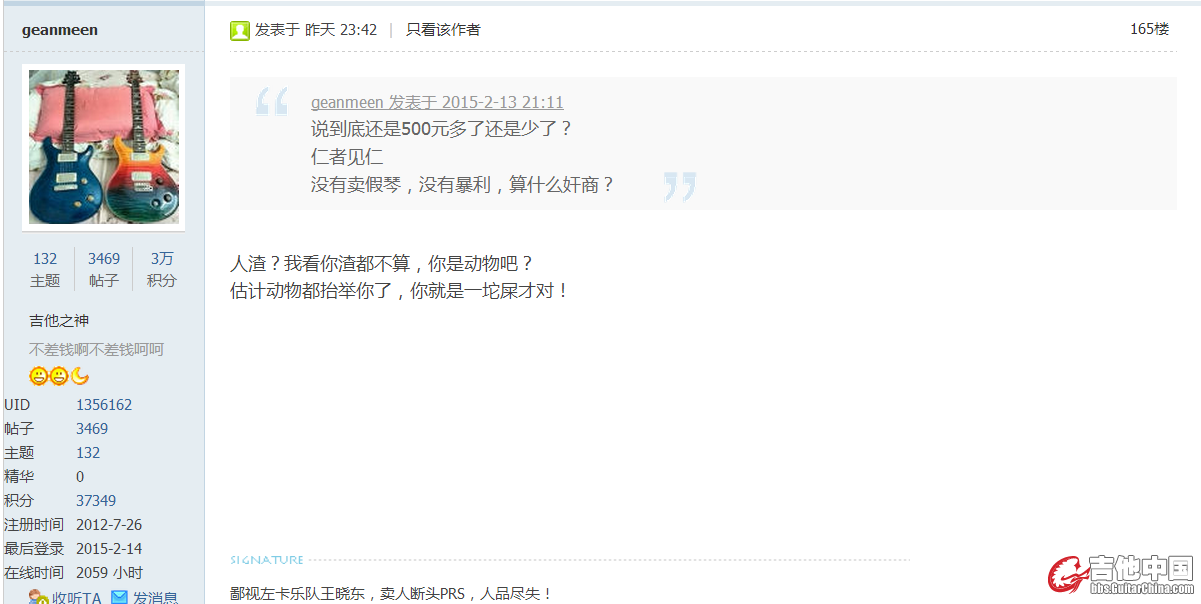Click the opening quotation mark icon
Image resolution: width=1201 pixels, height=604 pixels.
pyautogui.click(x=272, y=101)
